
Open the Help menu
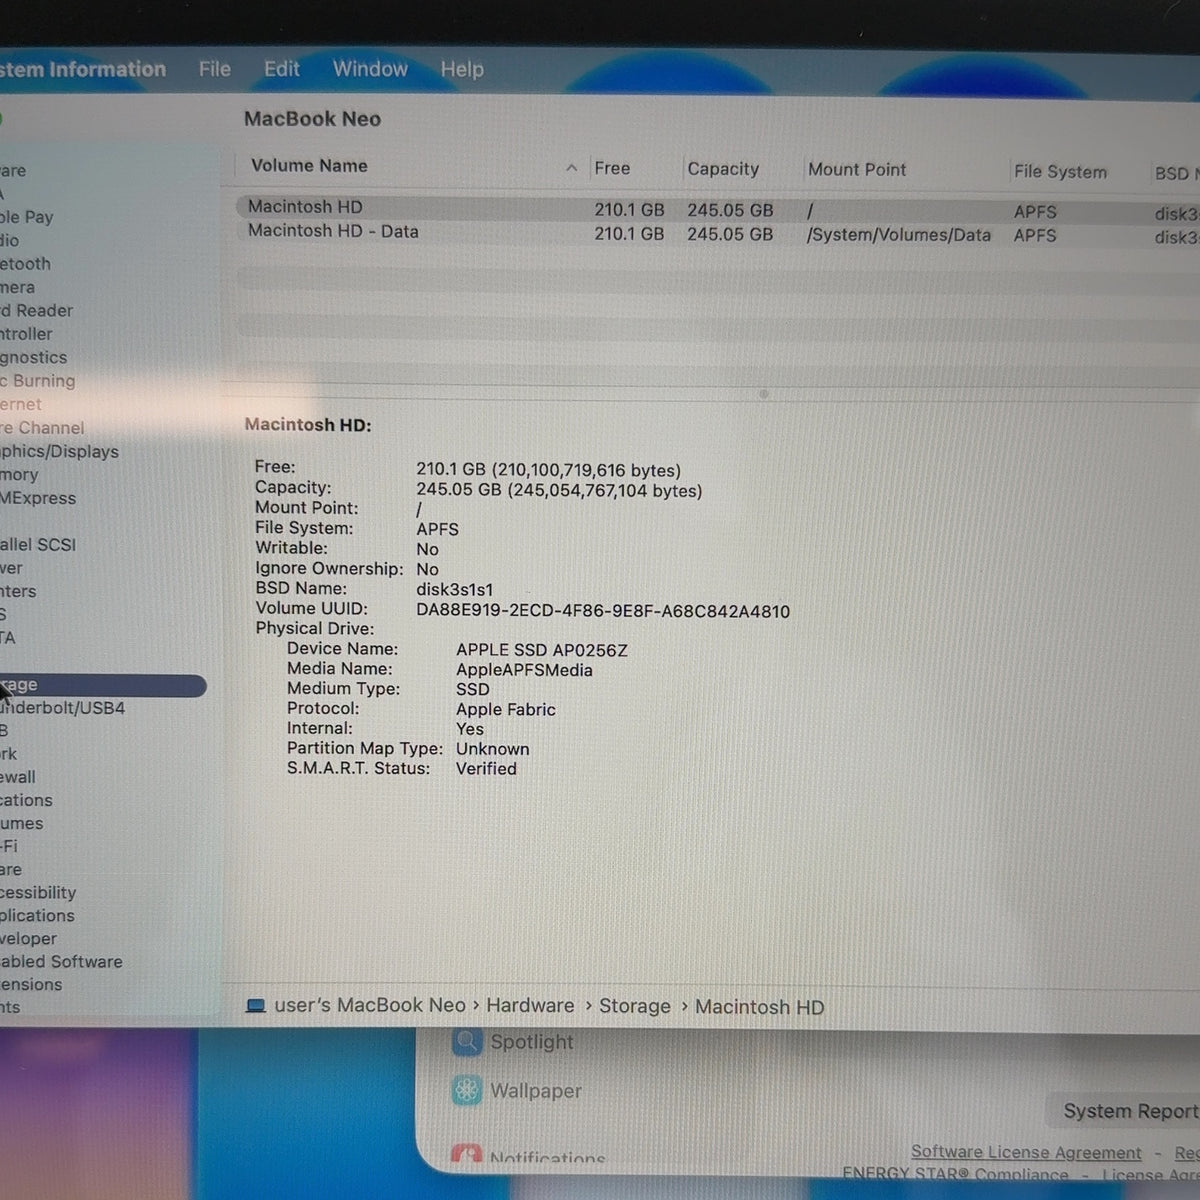point(462,69)
